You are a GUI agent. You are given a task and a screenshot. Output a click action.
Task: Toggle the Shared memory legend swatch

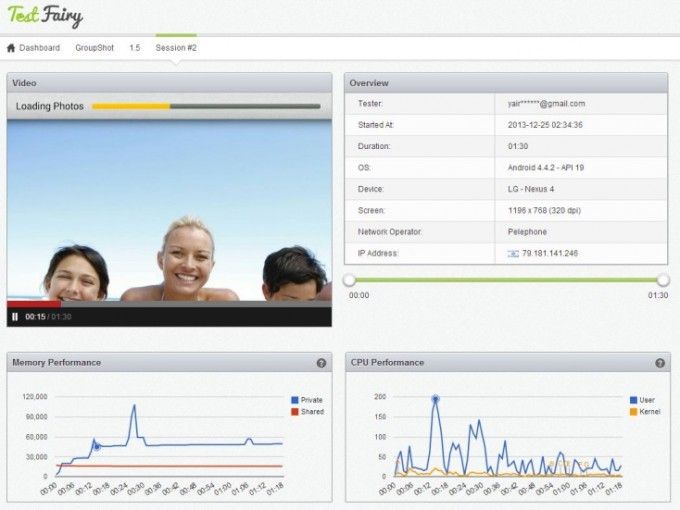coord(295,412)
